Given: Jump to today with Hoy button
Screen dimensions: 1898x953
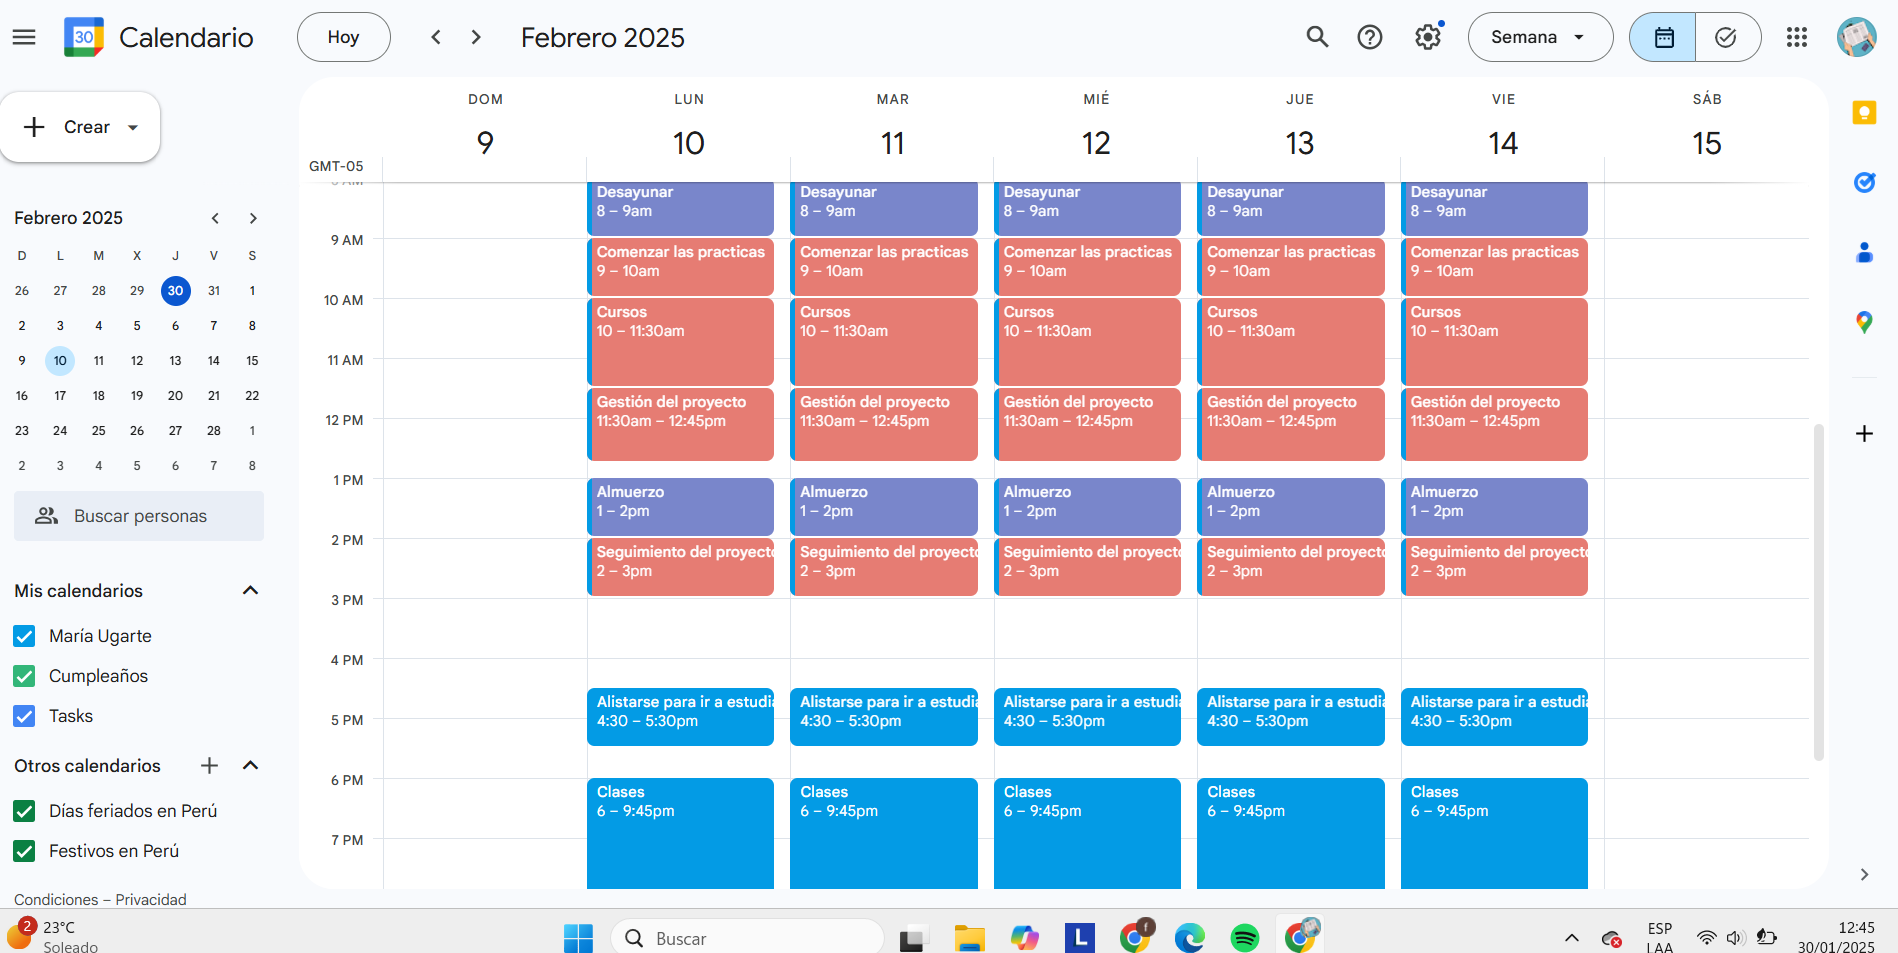Looking at the screenshot, I should [x=343, y=37].
